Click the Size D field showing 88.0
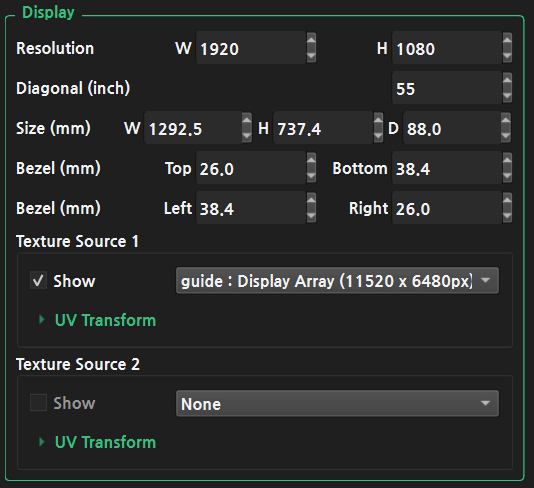Image resolution: width=534 pixels, height=488 pixels. (x=452, y=128)
